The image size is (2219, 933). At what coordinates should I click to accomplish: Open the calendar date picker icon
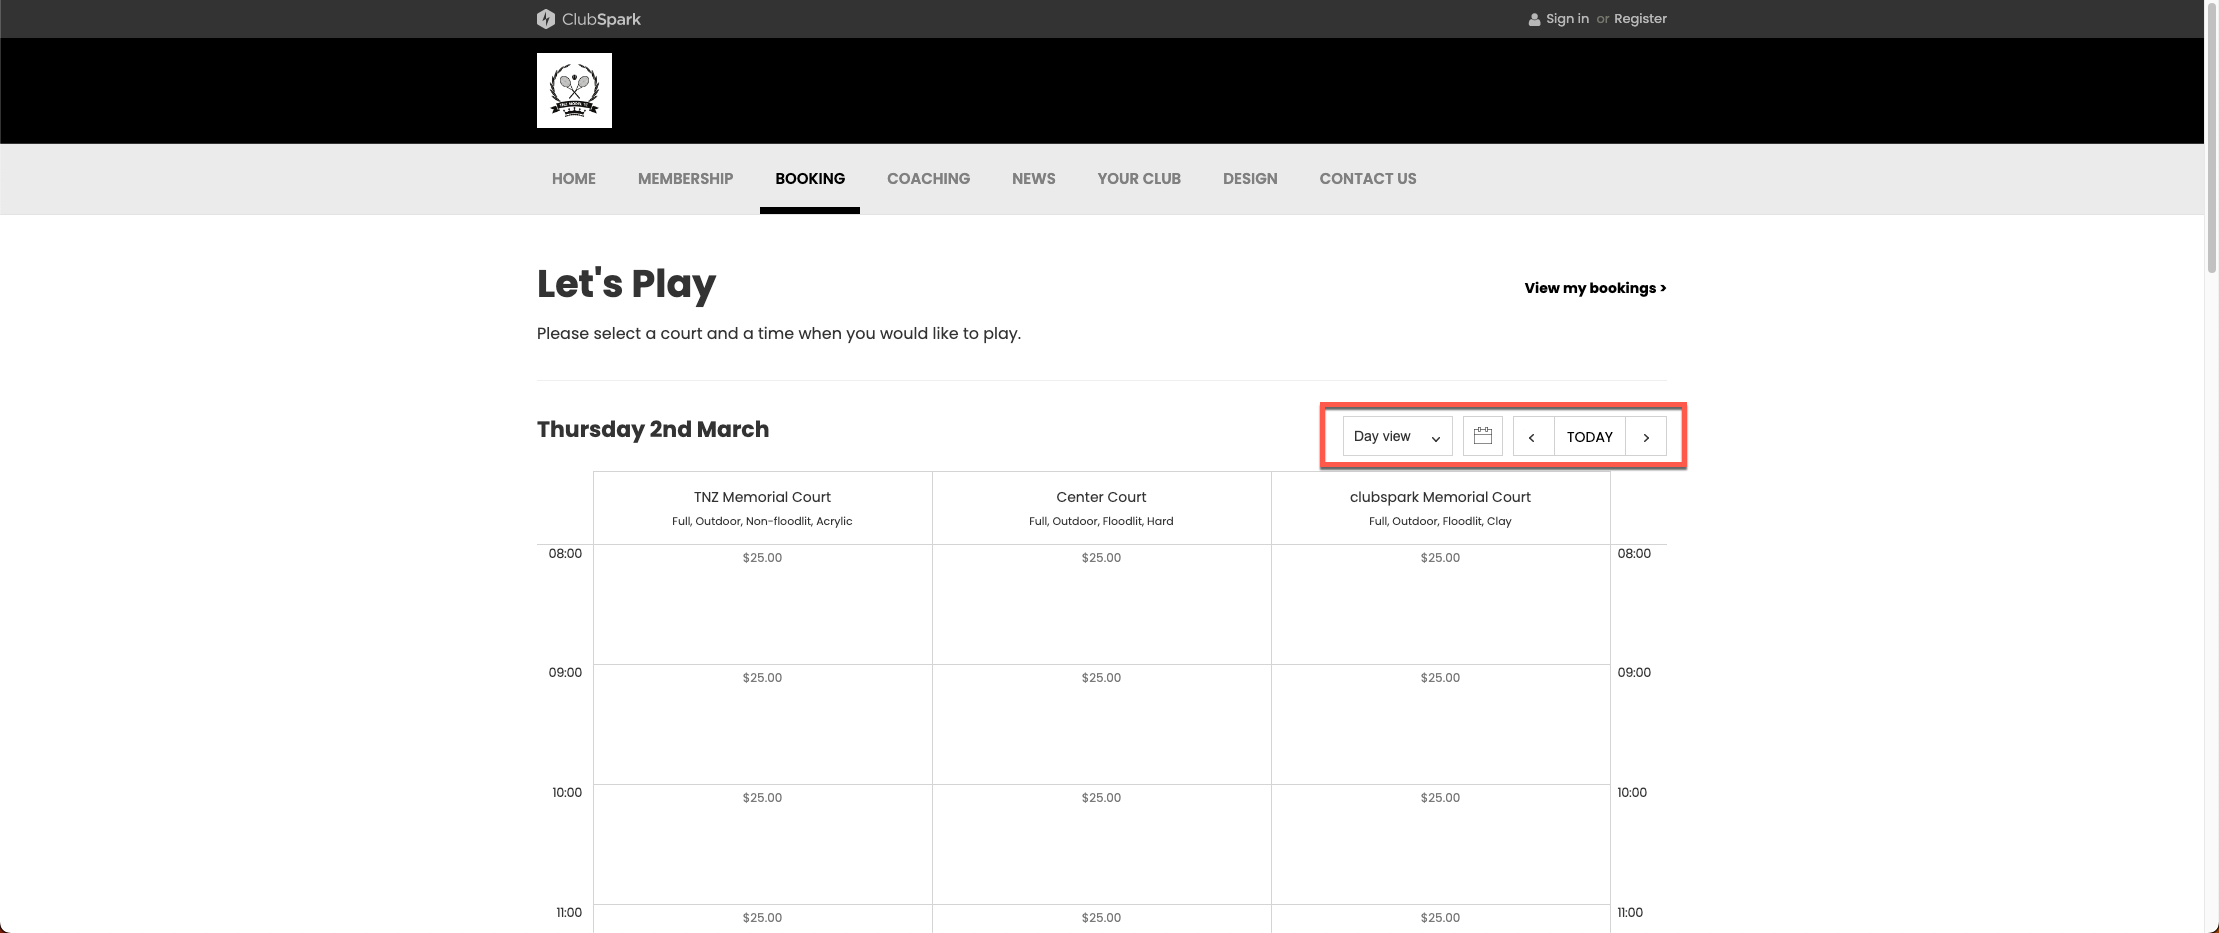(x=1483, y=436)
